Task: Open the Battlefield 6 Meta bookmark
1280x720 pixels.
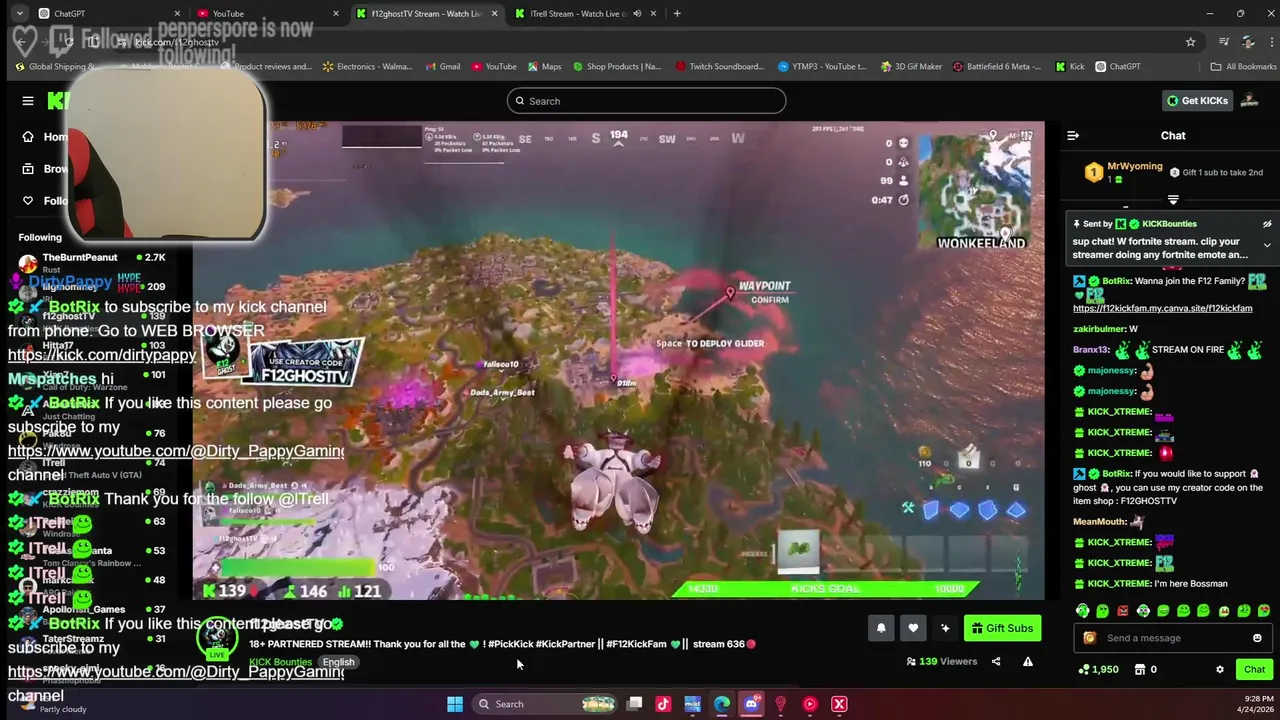Action: (997, 67)
